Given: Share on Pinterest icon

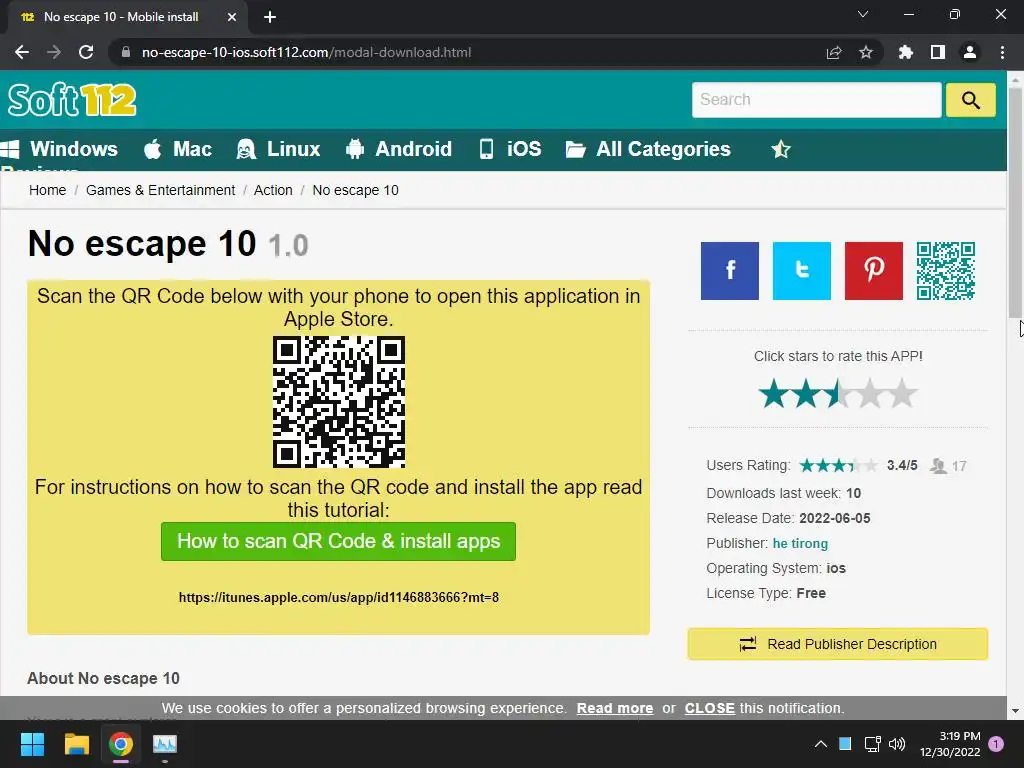Looking at the screenshot, I should point(873,271).
